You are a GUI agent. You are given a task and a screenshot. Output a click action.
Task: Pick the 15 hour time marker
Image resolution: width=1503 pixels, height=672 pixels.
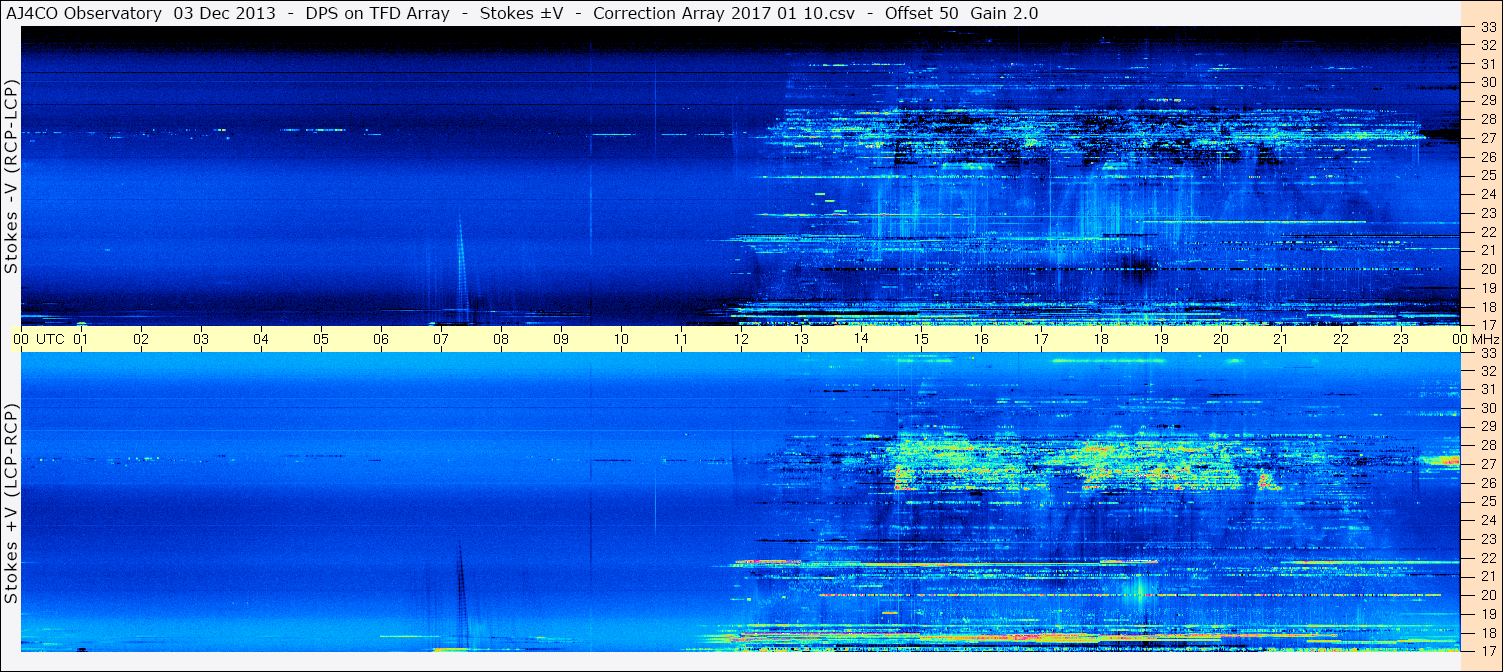point(921,339)
